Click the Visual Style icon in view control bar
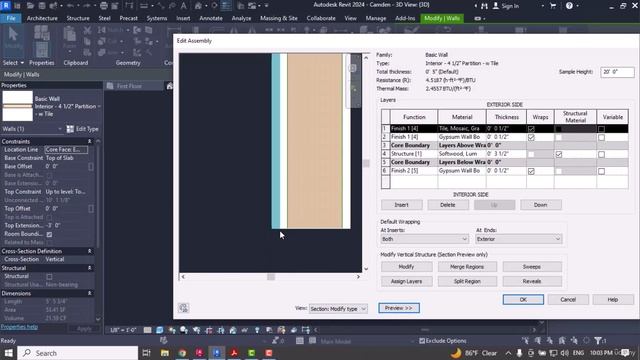This screenshot has height=360, width=640. click(x=160, y=330)
